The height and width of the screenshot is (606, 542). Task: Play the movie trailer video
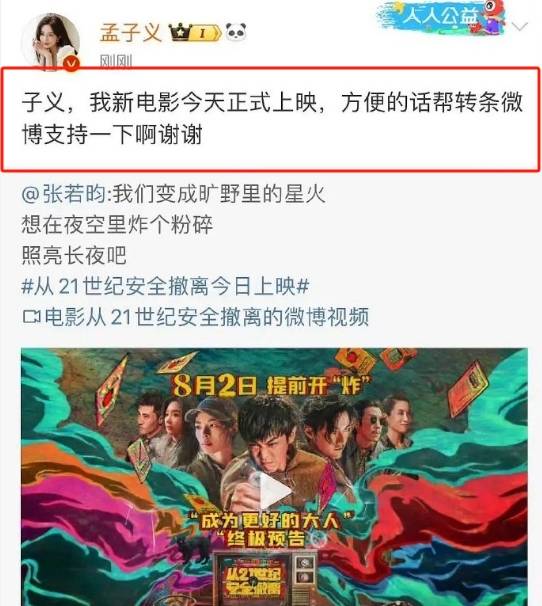pyautogui.click(x=274, y=491)
